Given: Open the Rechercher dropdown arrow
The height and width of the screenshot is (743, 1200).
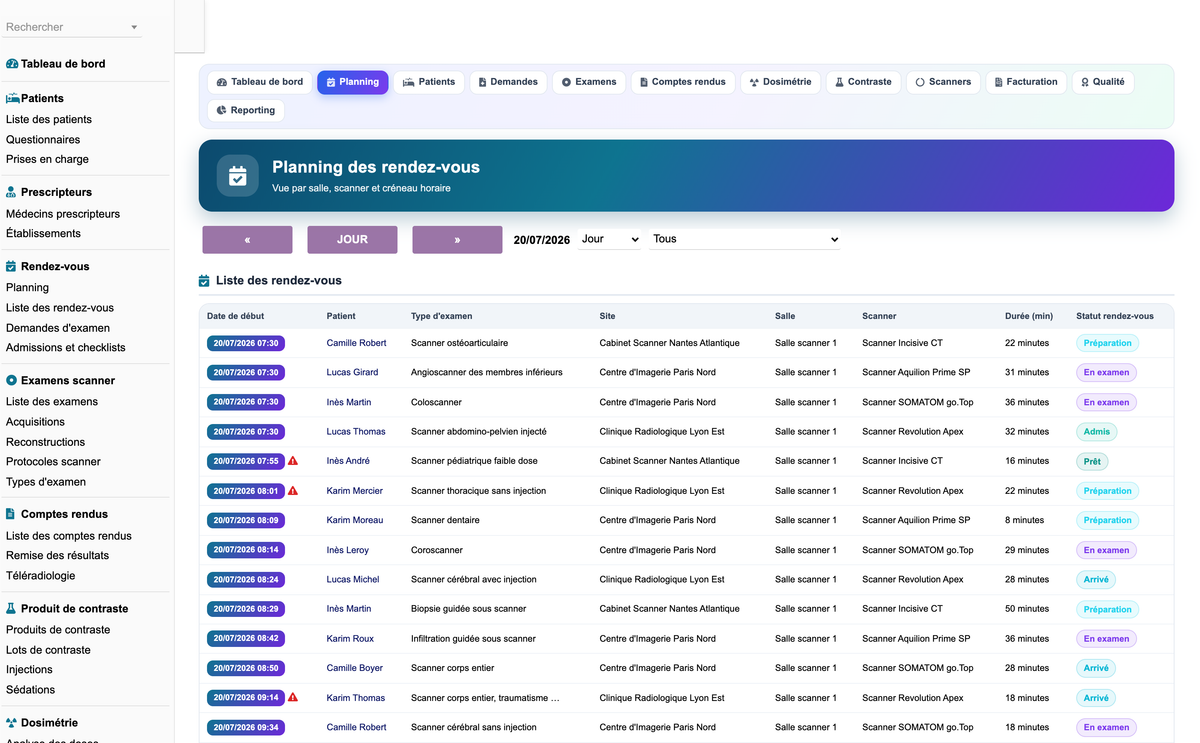Looking at the screenshot, I should point(134,28).
